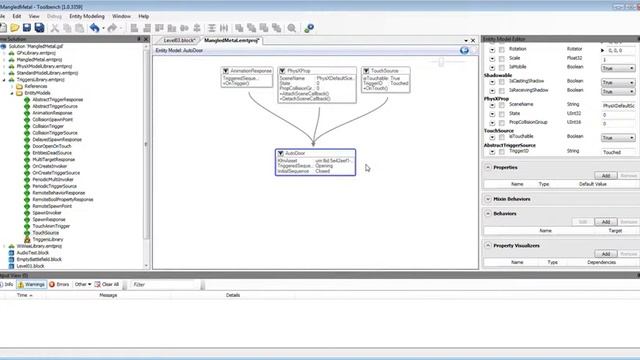Open the Help menu
The height and width of the screenshot is (360, 640).
click(x=144, y=16)
